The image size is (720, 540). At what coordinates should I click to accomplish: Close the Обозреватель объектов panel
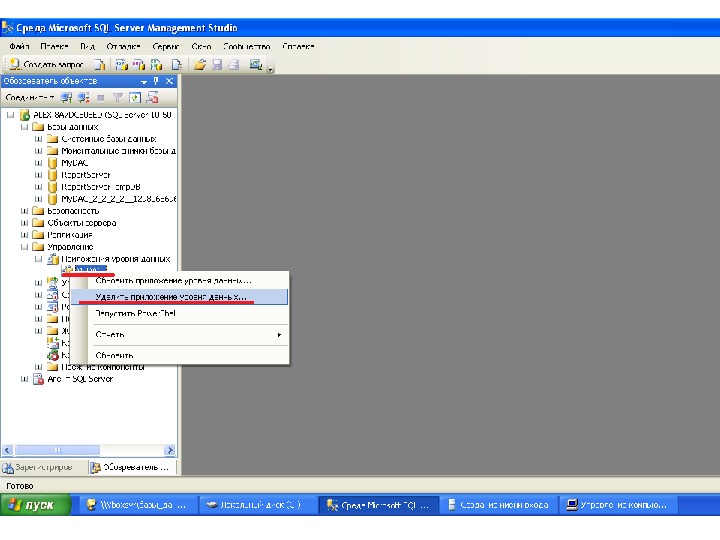click(x=169, y=81)
